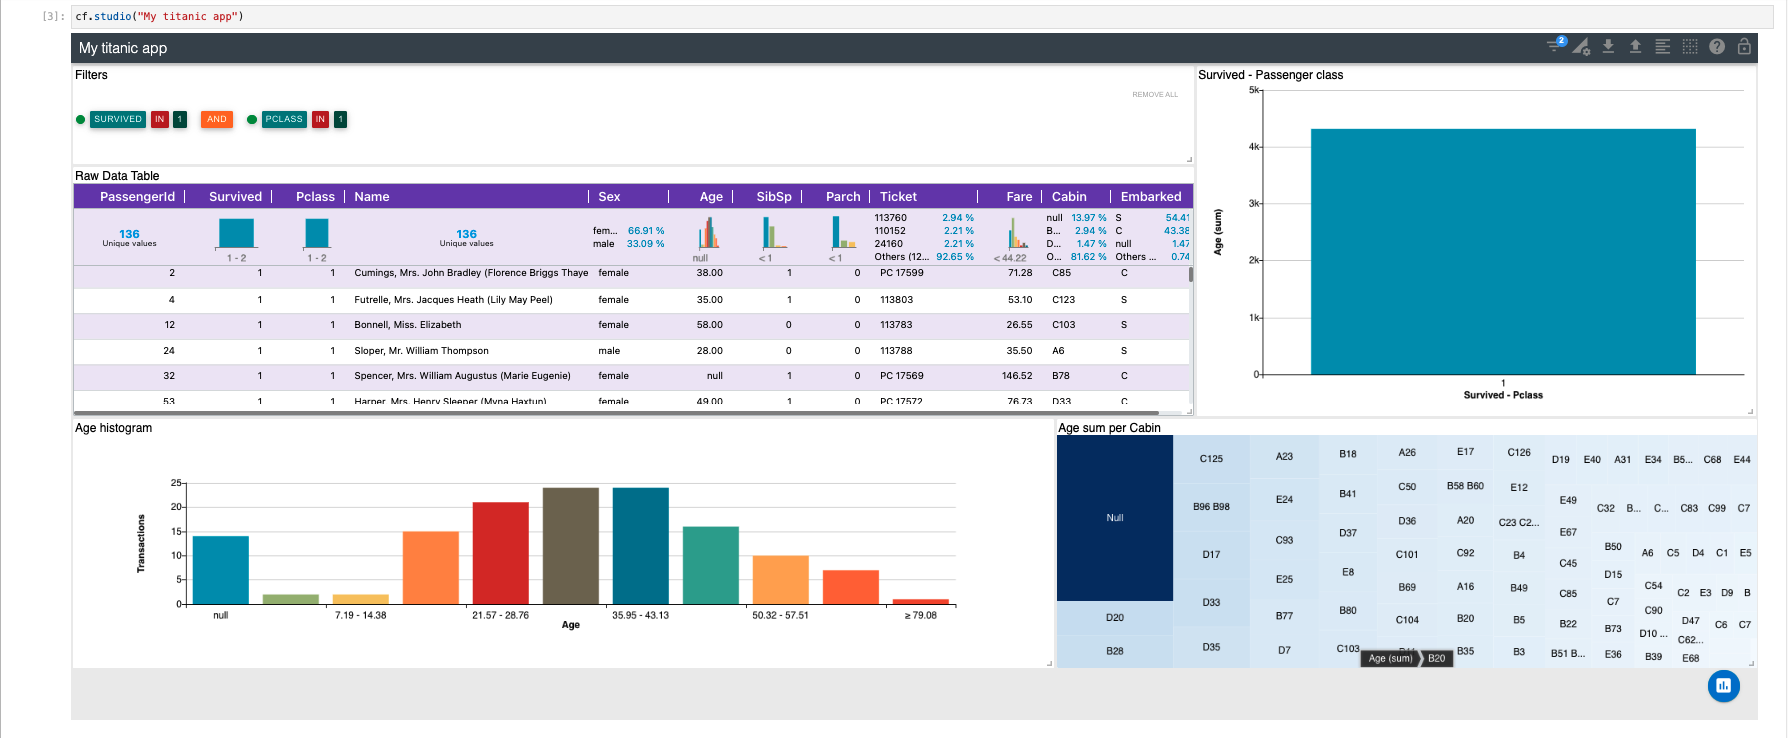1788x738 pixels.
Task: Click the red 21.57 - 28.76 age bar
Action: click(501, 553)
